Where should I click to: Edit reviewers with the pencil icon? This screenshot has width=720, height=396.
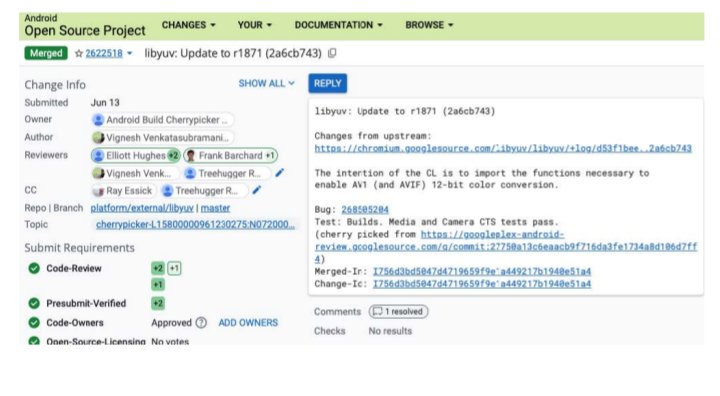(279, 173)
